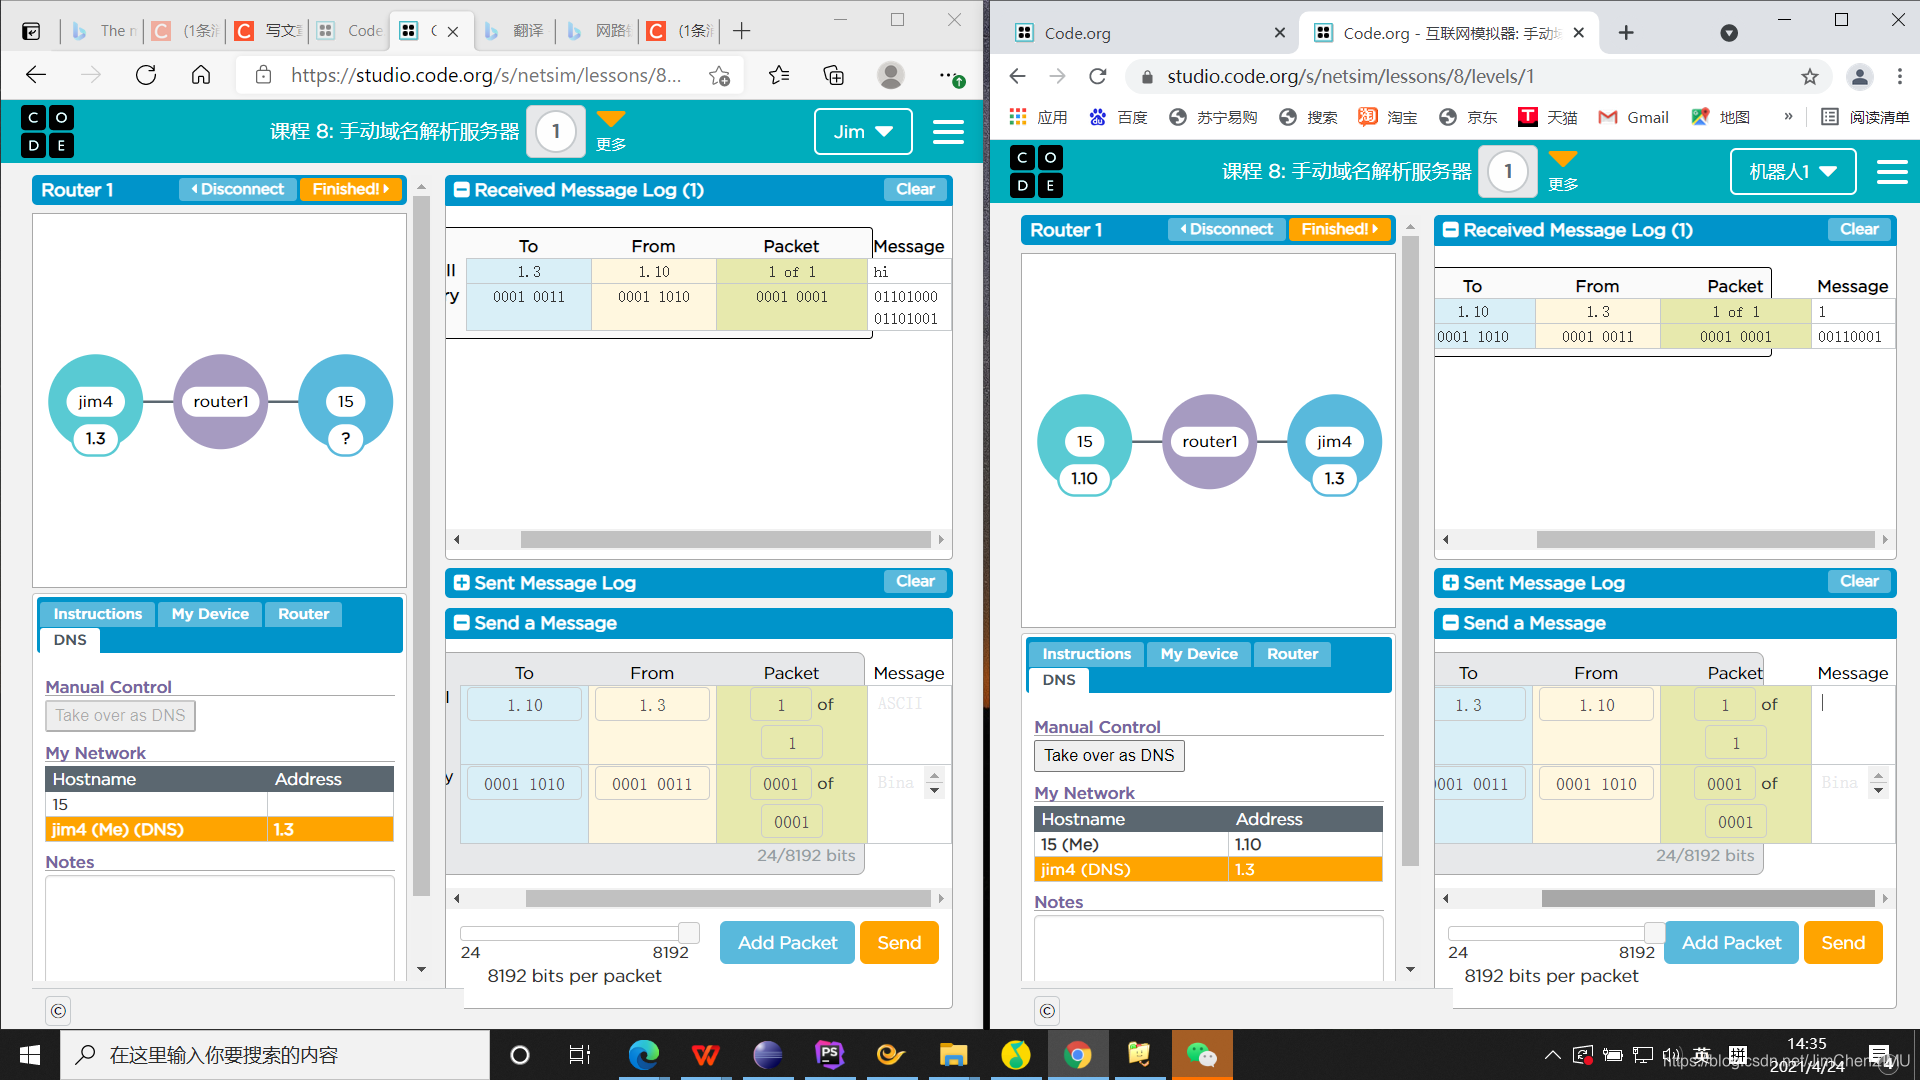Open Gmail bookmark in Chrome bar
Viewport: 1920px width, 1080px height.
click(x=1634, y=117)
